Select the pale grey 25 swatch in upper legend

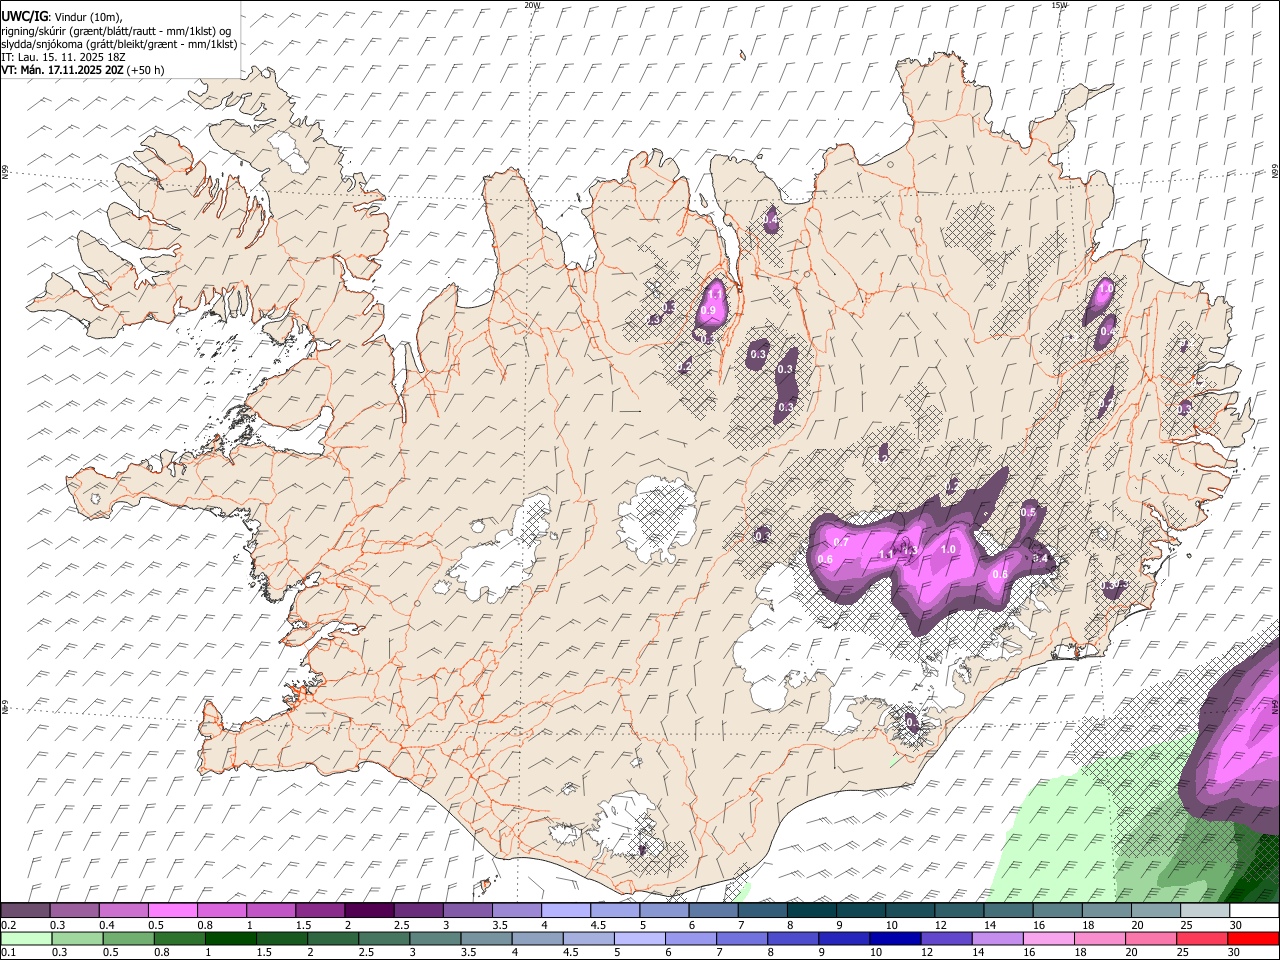tap(1205, 910)
